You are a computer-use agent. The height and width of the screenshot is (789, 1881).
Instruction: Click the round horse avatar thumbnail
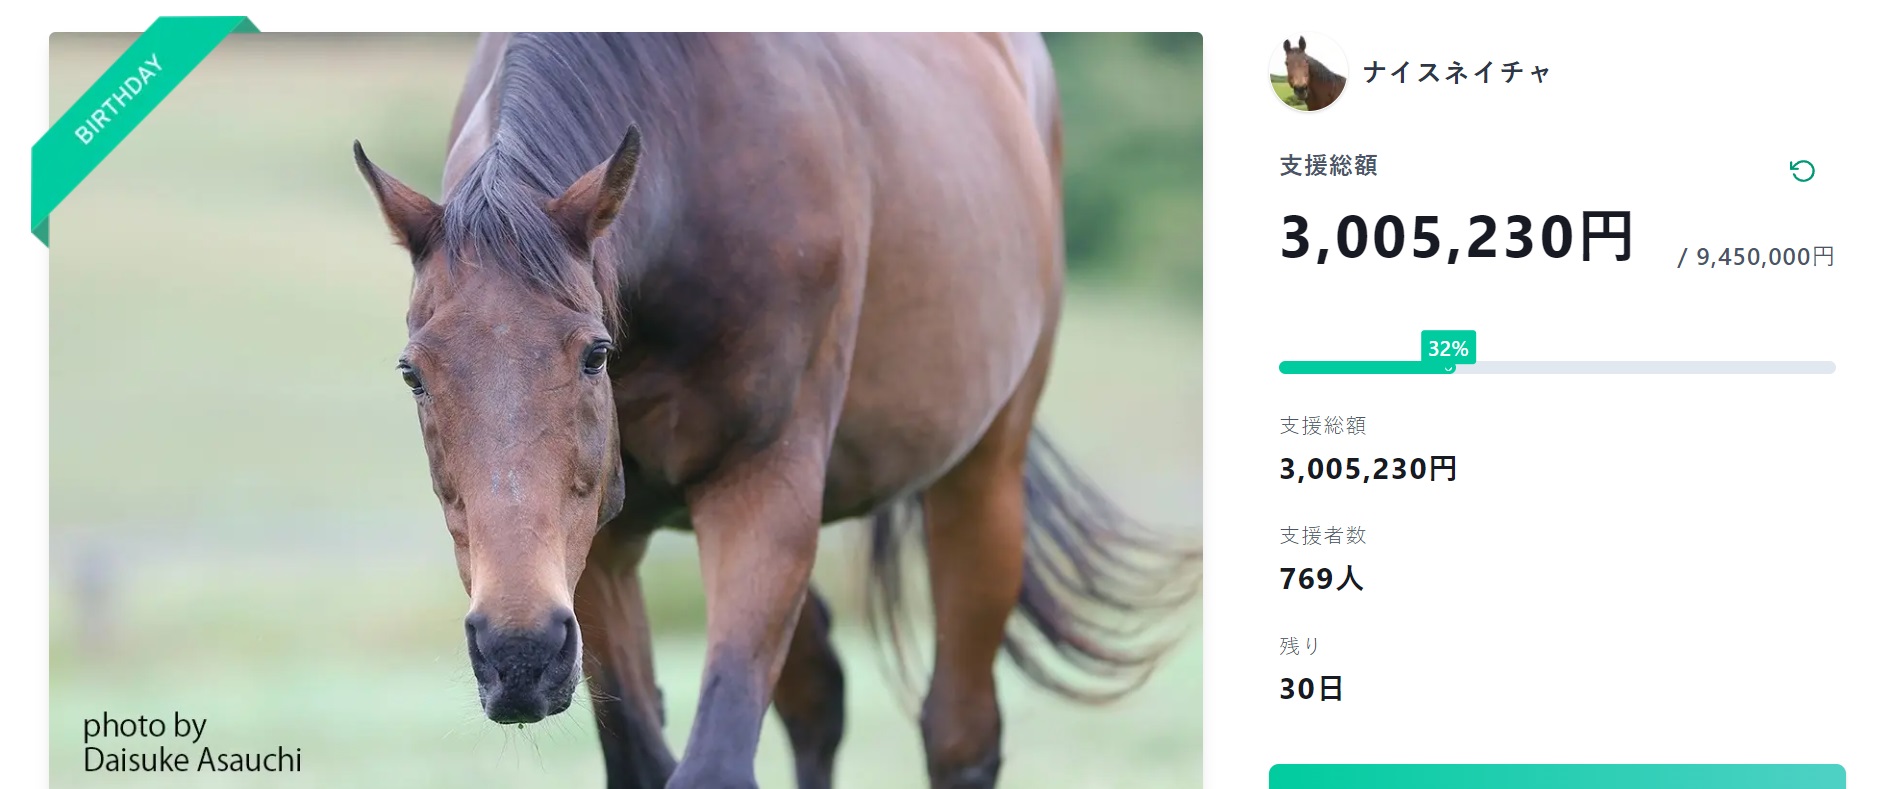1308,72
